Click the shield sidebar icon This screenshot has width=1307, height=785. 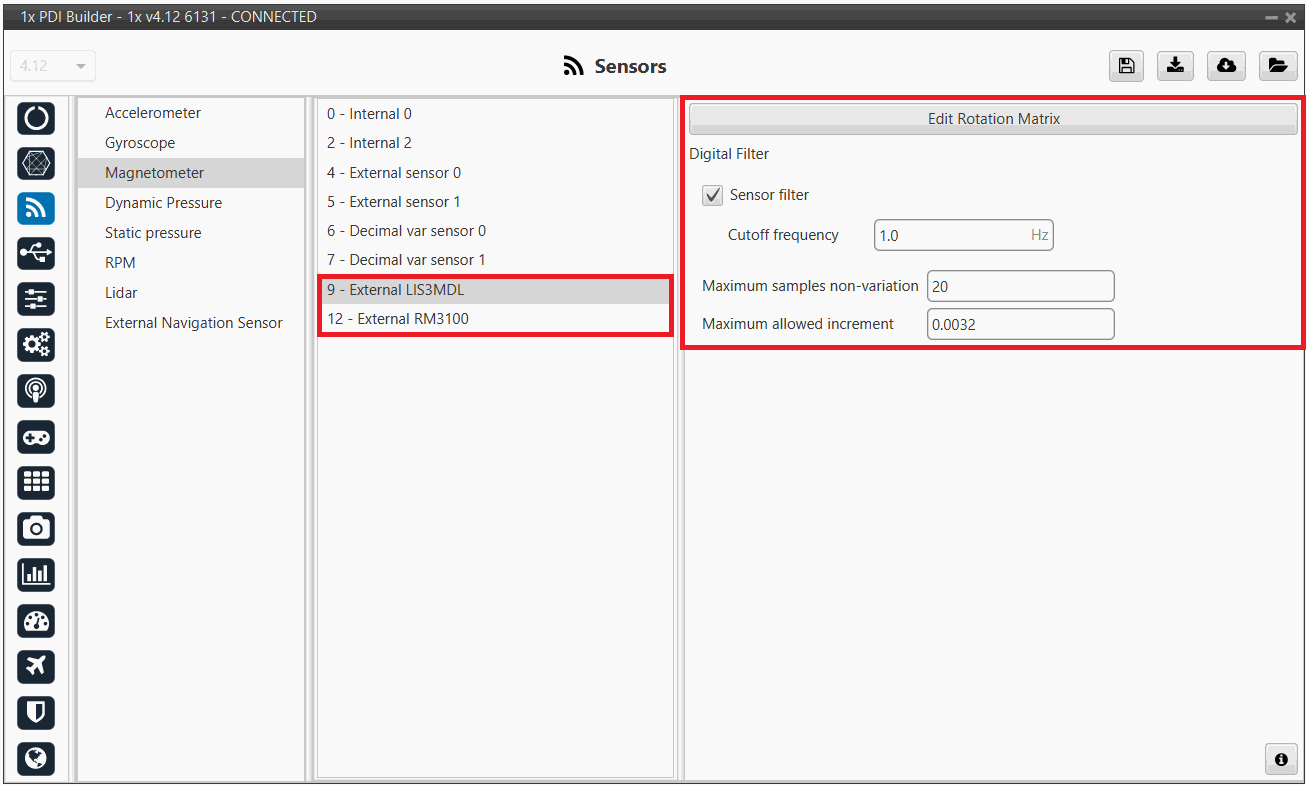pos(36,712)
